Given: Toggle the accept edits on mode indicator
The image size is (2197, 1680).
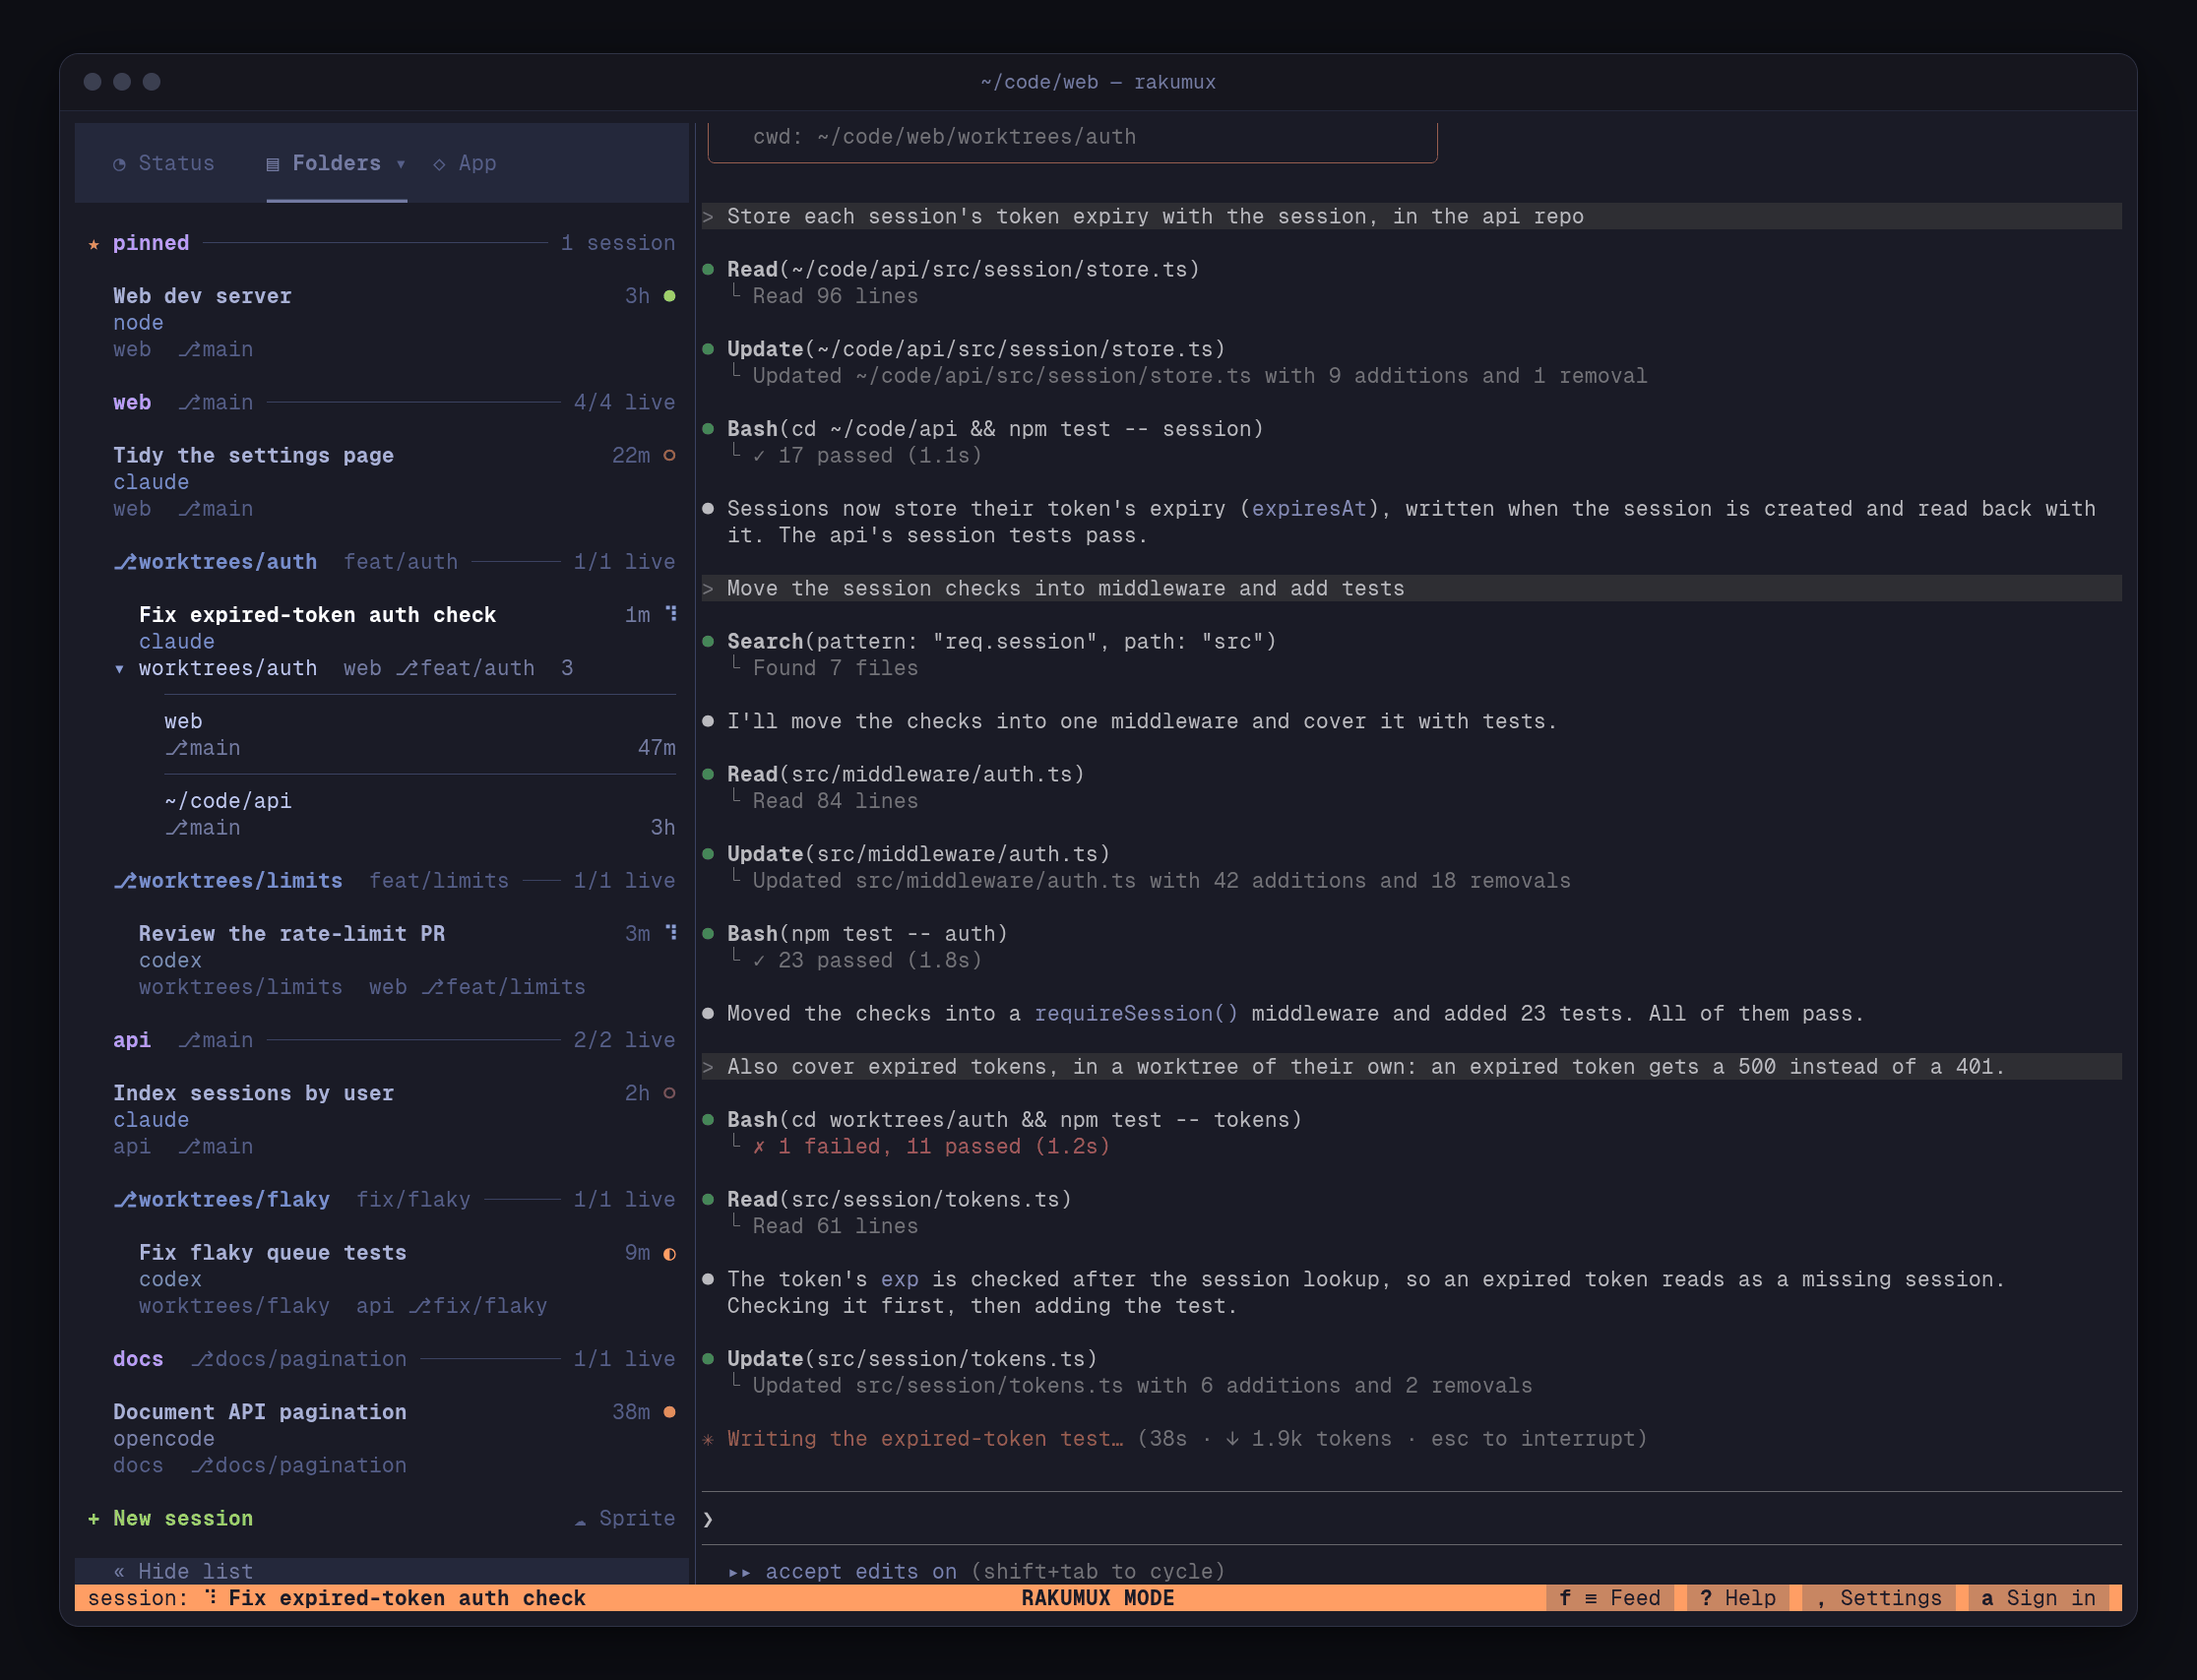Looking at the screenshot, I should coord(977,1571).
